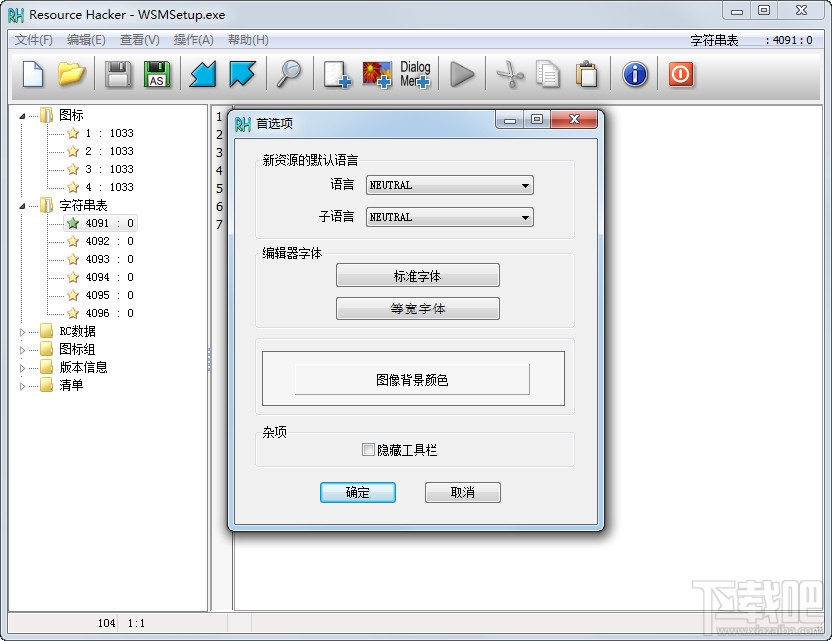Cut using the scissors toolbar icon
Viewport: 832px width, 641px height.
pyautogui.click(x=510, y=74)
